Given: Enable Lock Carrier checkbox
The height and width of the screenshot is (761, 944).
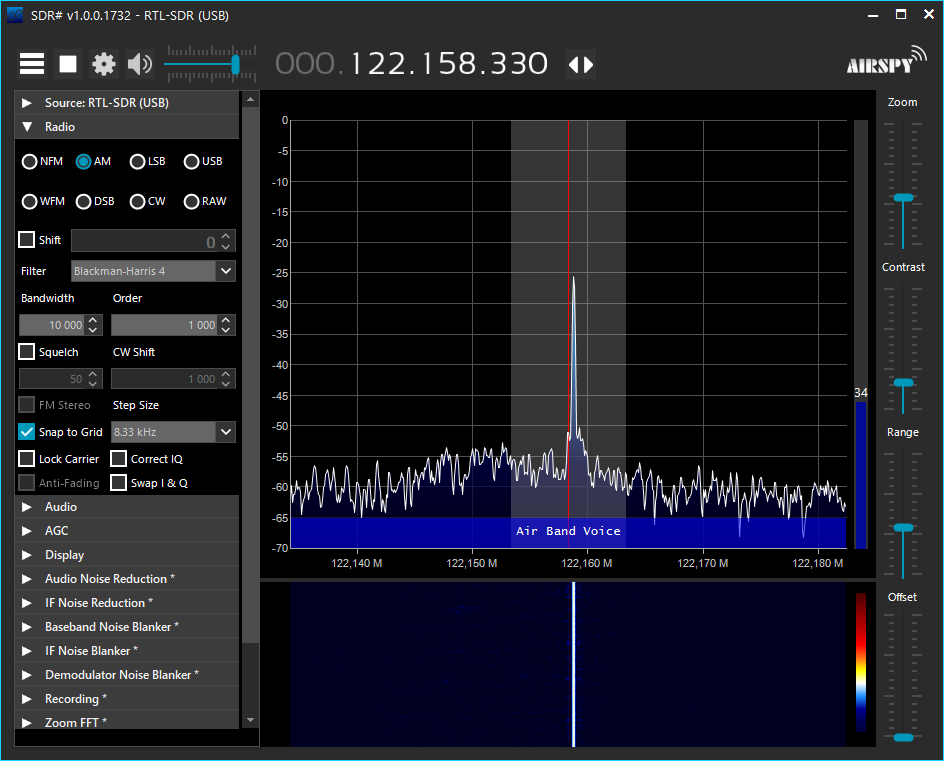Looking at the screenshot, I should pos(26,459).
